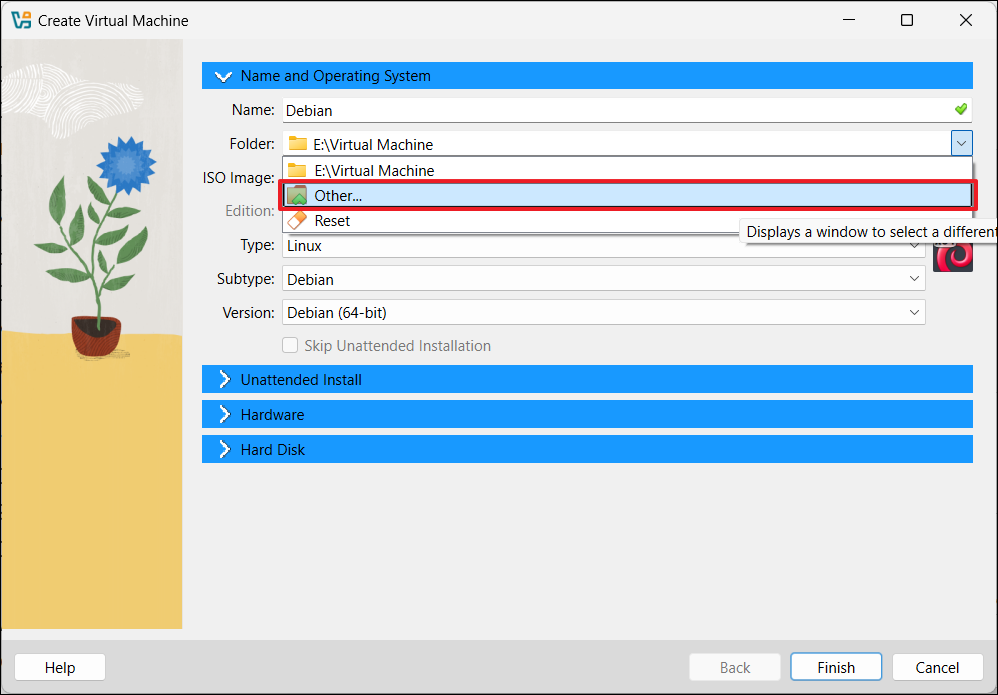This screenshot has height=695, width=998.
Task: Click the folder icon in Folder field
Action: [298, 144]
